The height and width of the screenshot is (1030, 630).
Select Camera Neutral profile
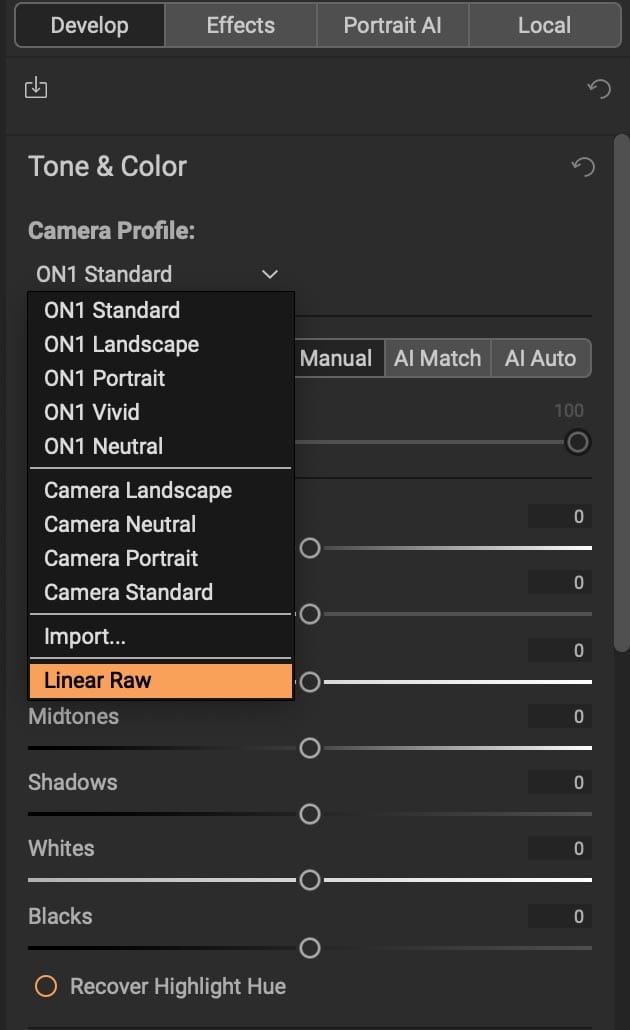click(120, 524)
